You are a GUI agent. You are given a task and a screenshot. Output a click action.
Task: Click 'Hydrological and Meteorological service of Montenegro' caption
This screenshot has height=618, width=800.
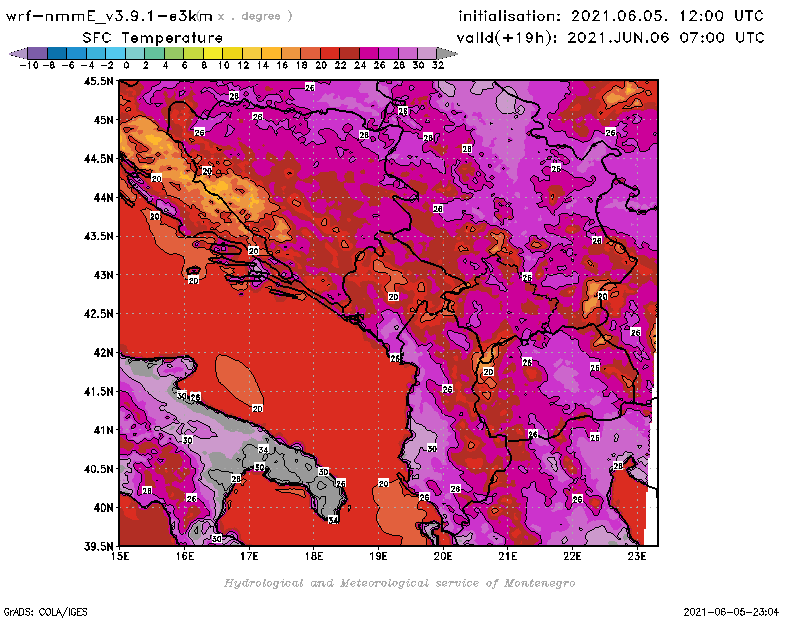click(399, 583)
